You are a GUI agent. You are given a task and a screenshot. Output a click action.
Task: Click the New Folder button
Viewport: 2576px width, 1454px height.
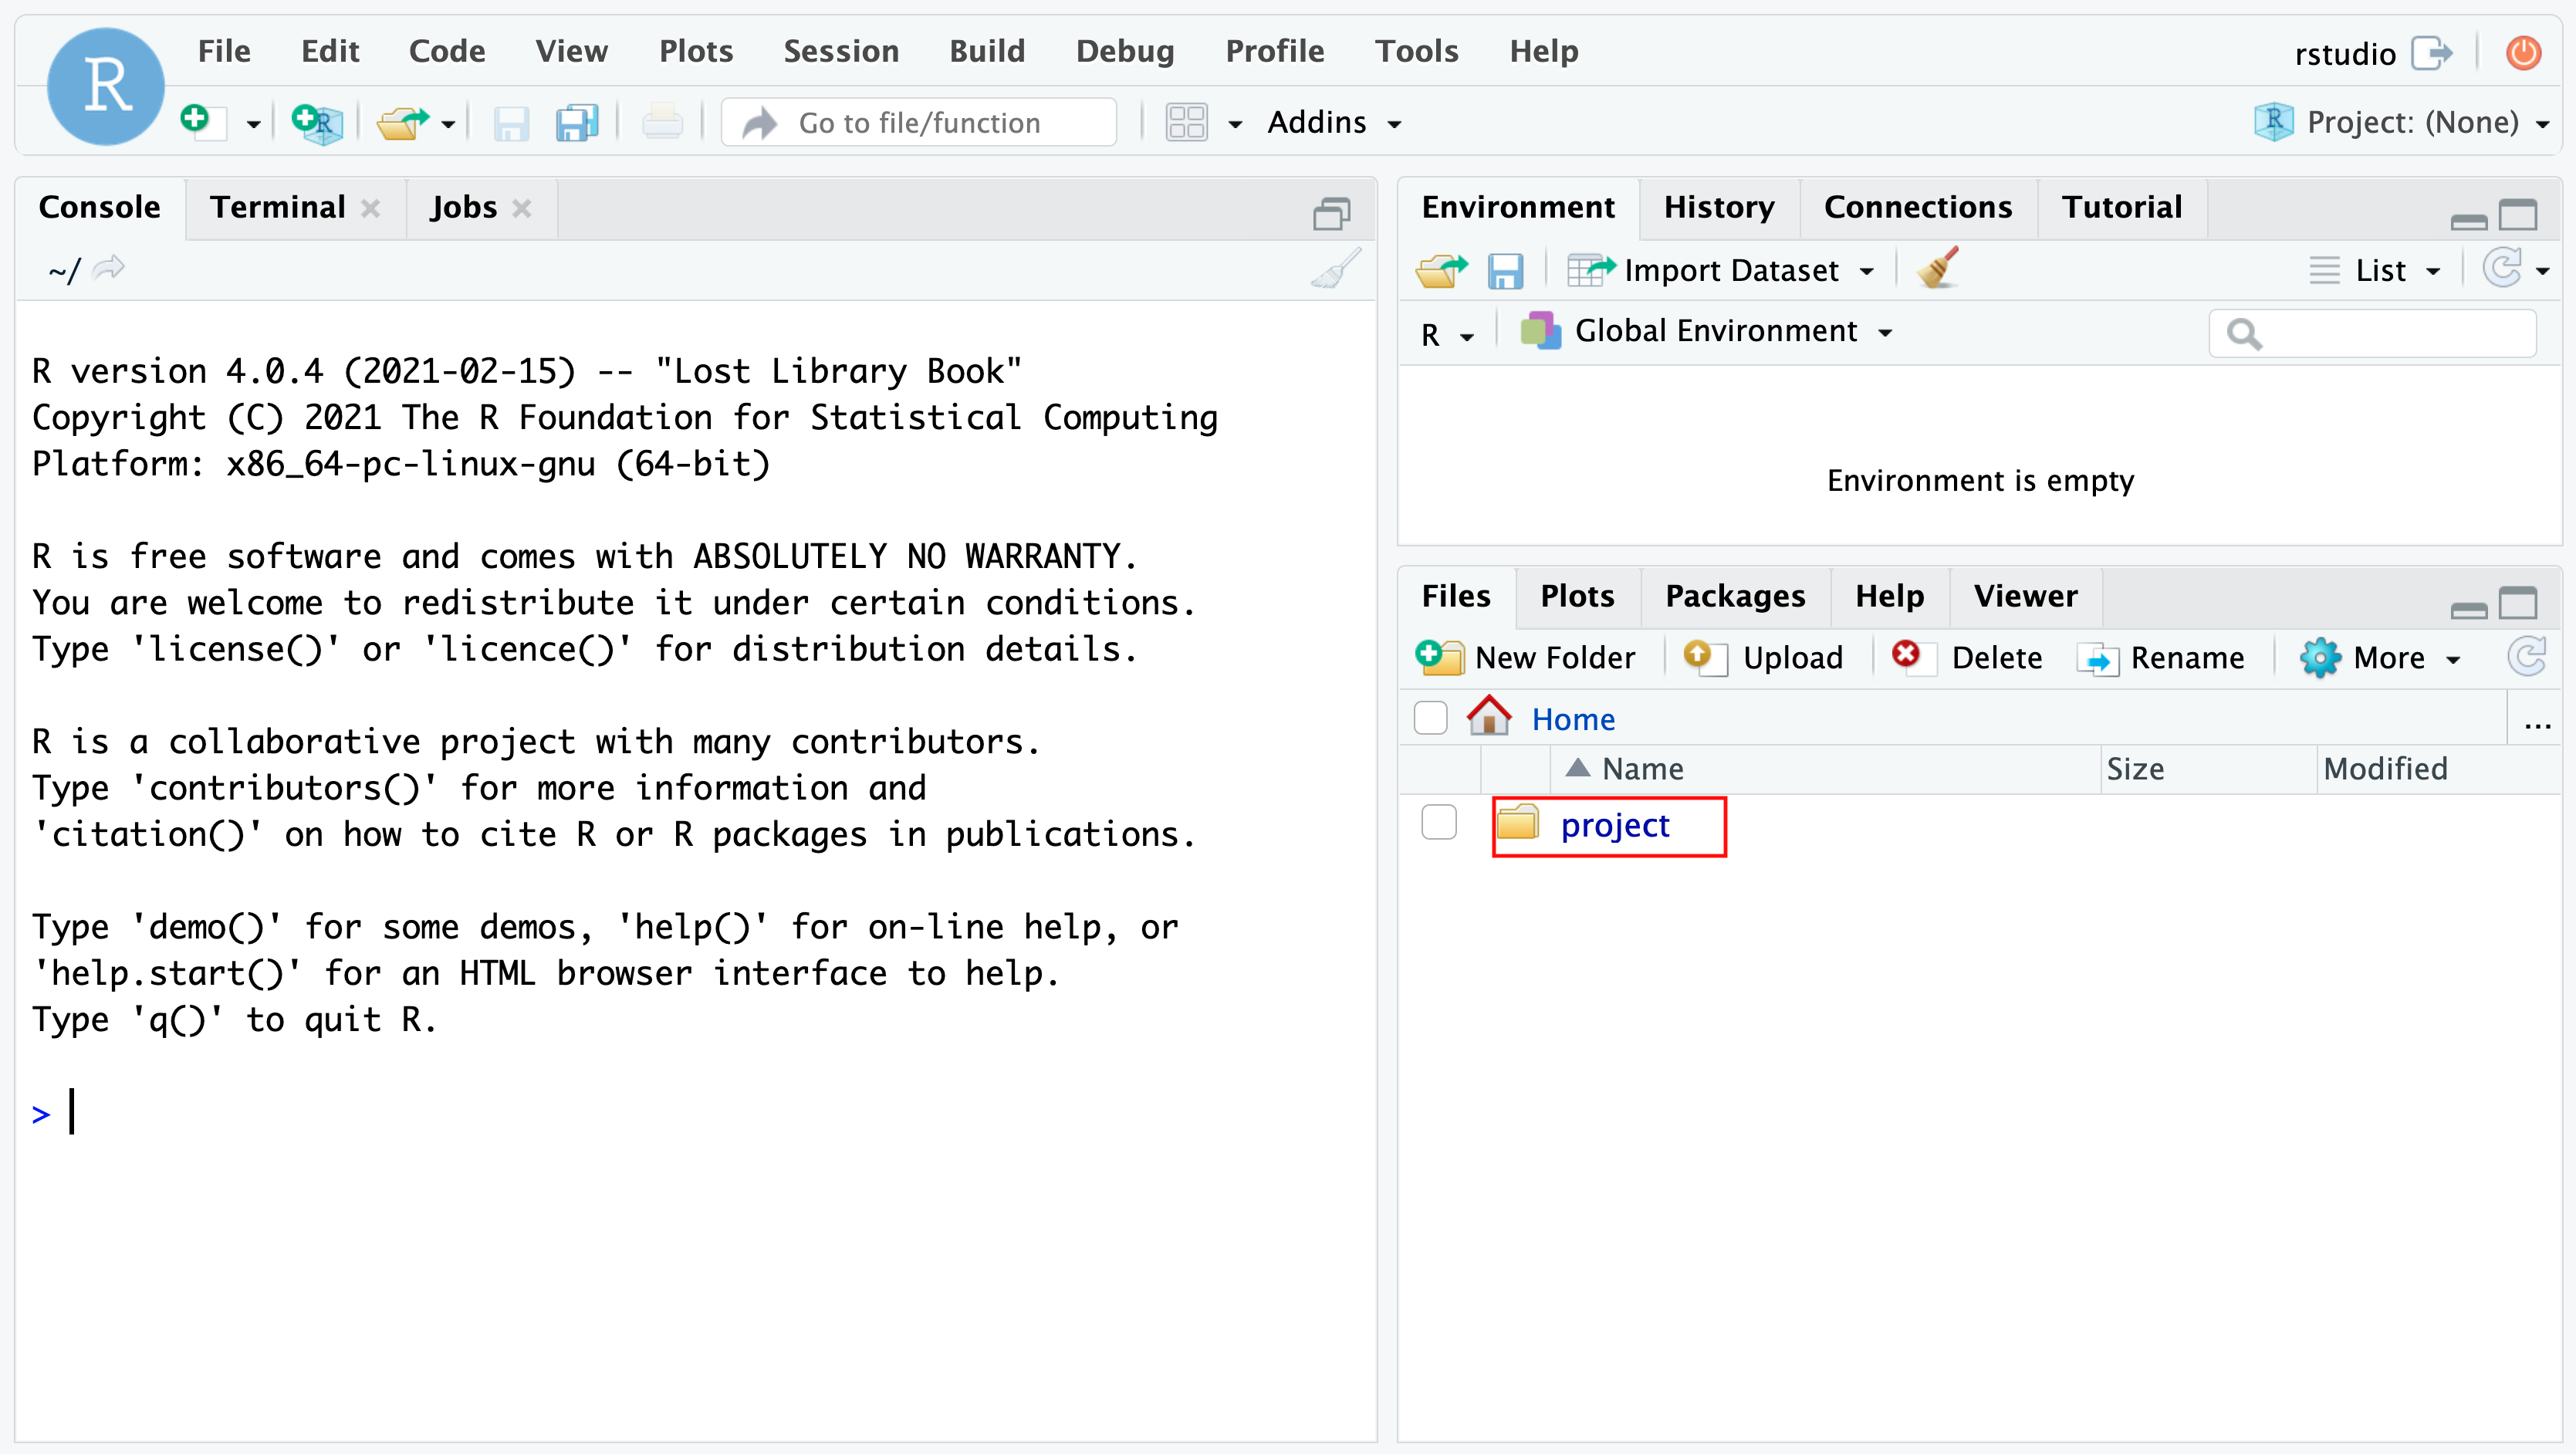pyautogui.click(x=1526, y=657)
